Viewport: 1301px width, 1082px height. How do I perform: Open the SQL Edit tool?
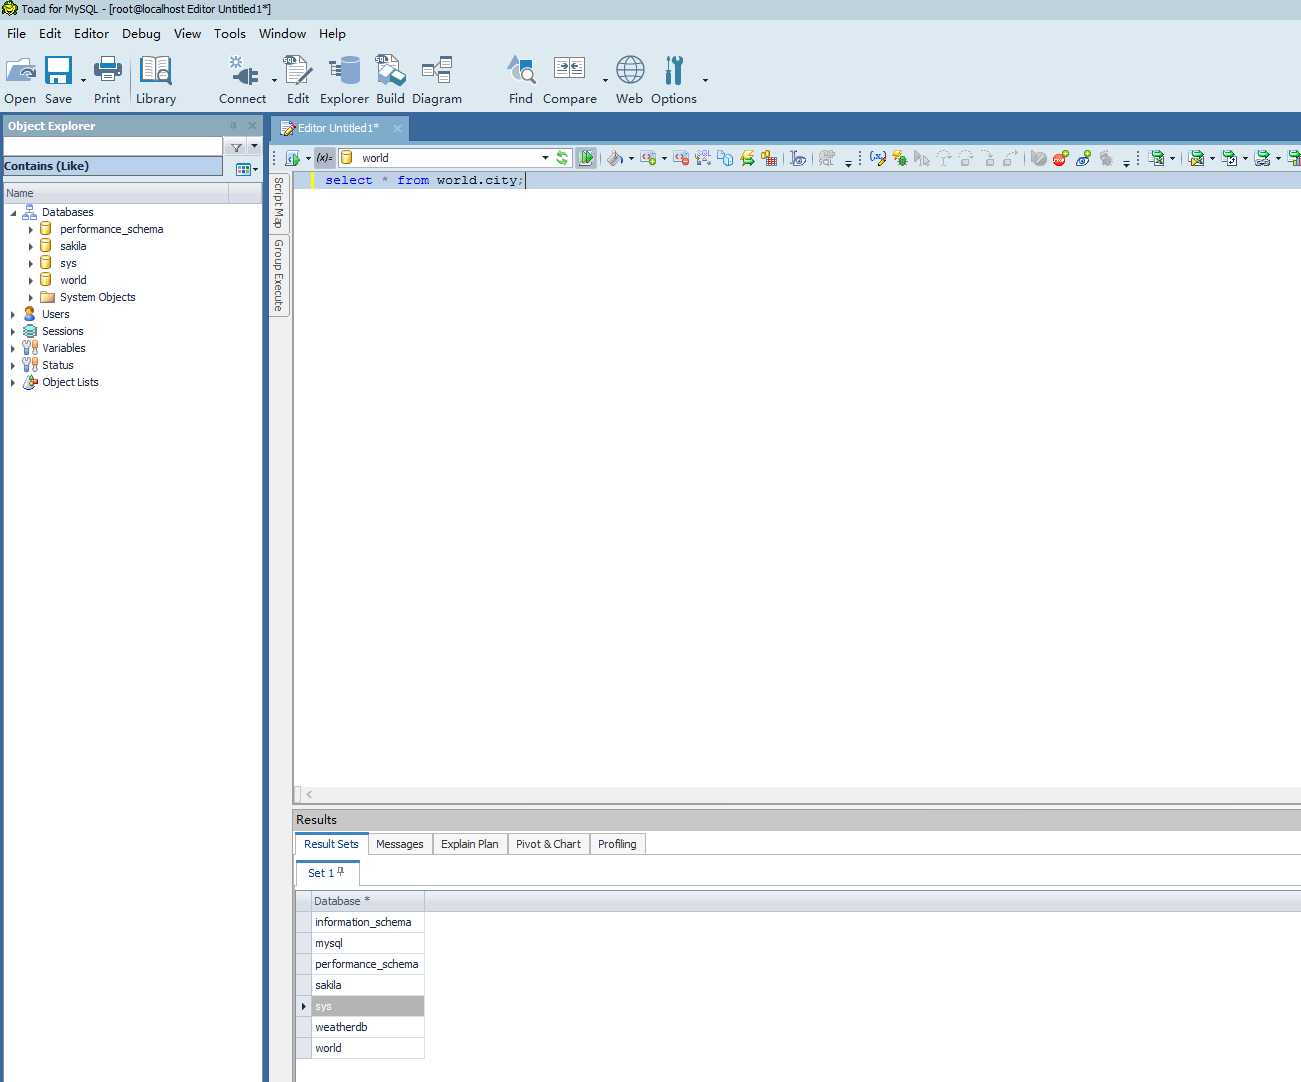pos(298,80)
